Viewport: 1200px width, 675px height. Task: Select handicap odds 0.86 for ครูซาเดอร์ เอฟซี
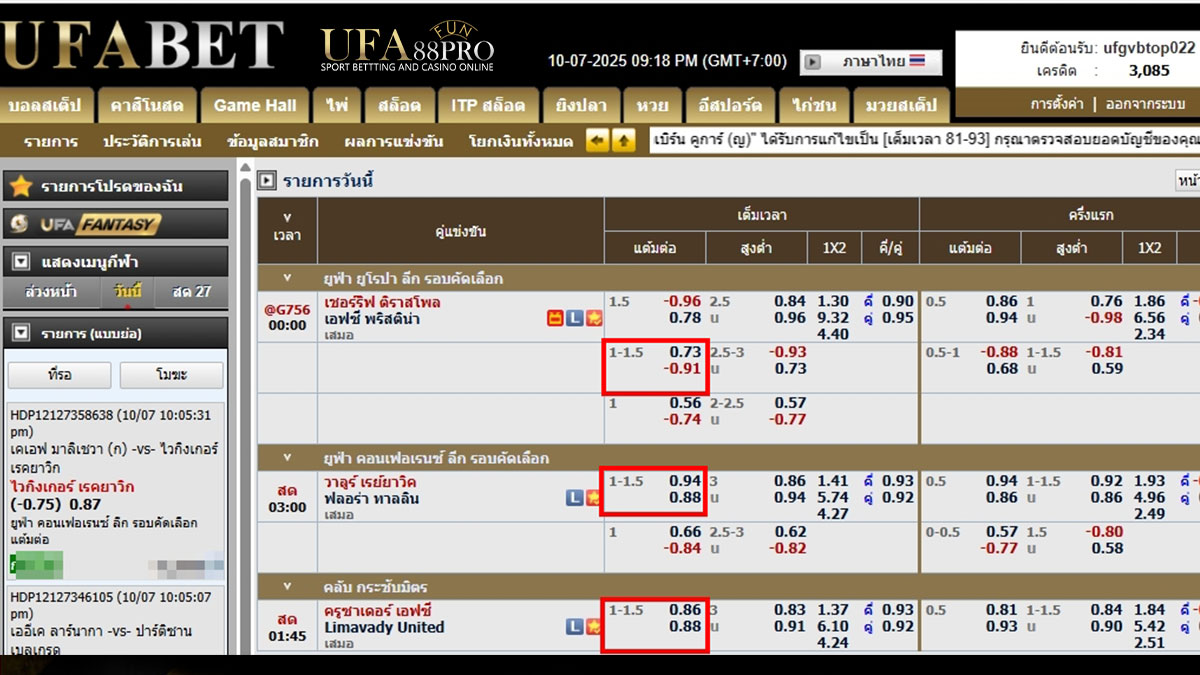(x=685, y=610)
